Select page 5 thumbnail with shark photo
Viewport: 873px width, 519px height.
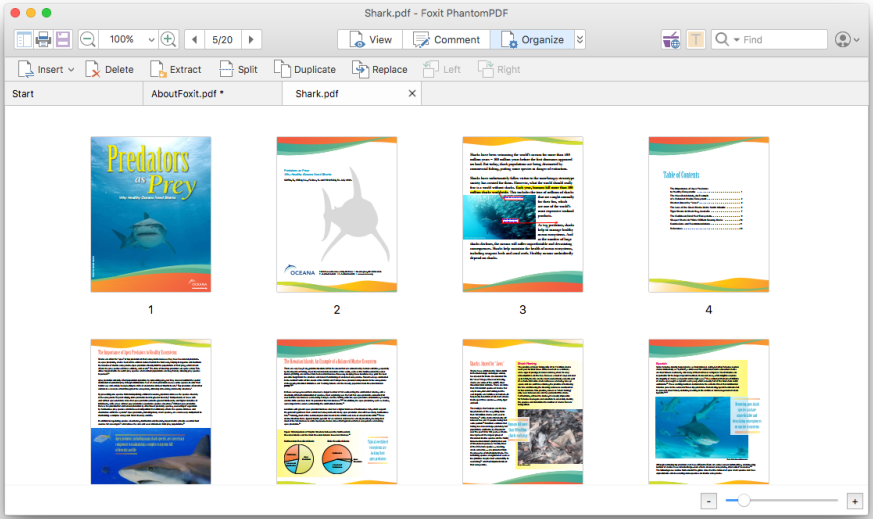click(x=151, y=412)
